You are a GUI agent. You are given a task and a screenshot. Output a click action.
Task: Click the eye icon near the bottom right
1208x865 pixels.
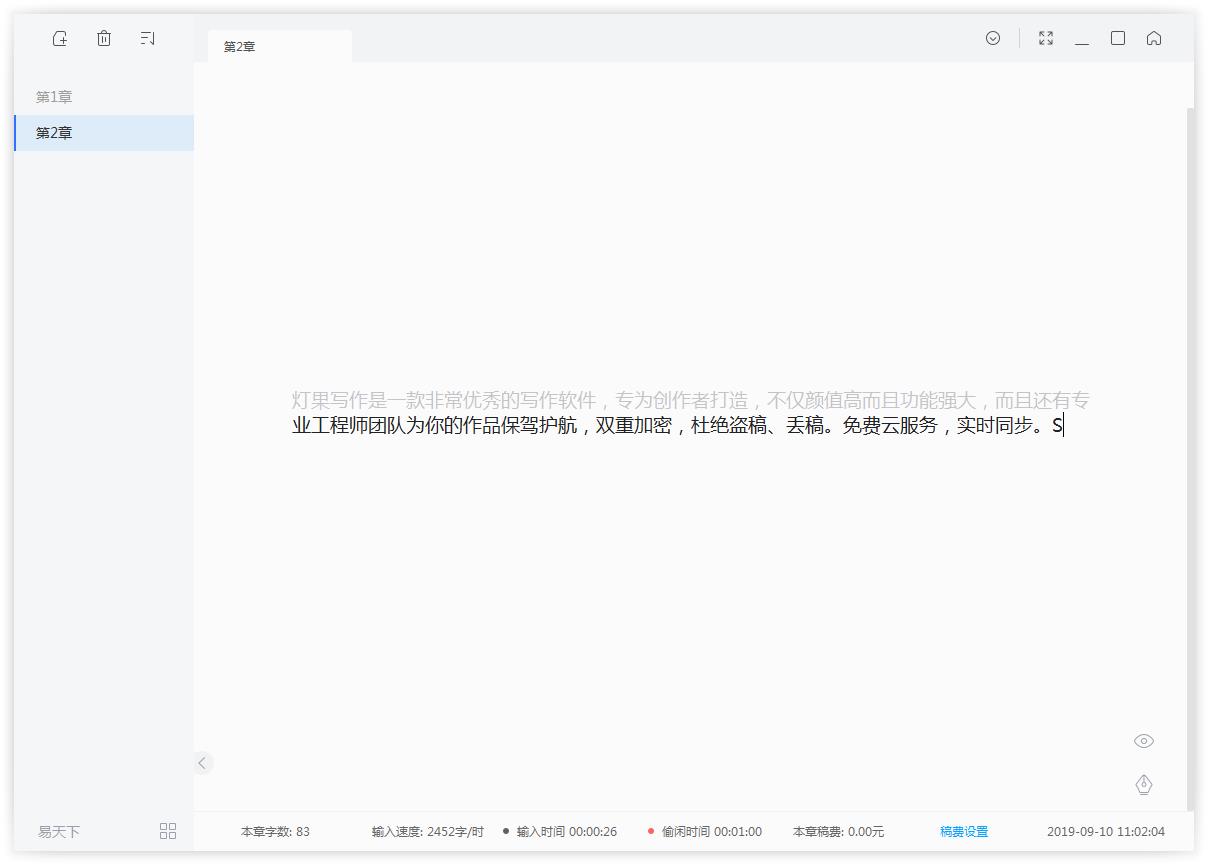1144,740
